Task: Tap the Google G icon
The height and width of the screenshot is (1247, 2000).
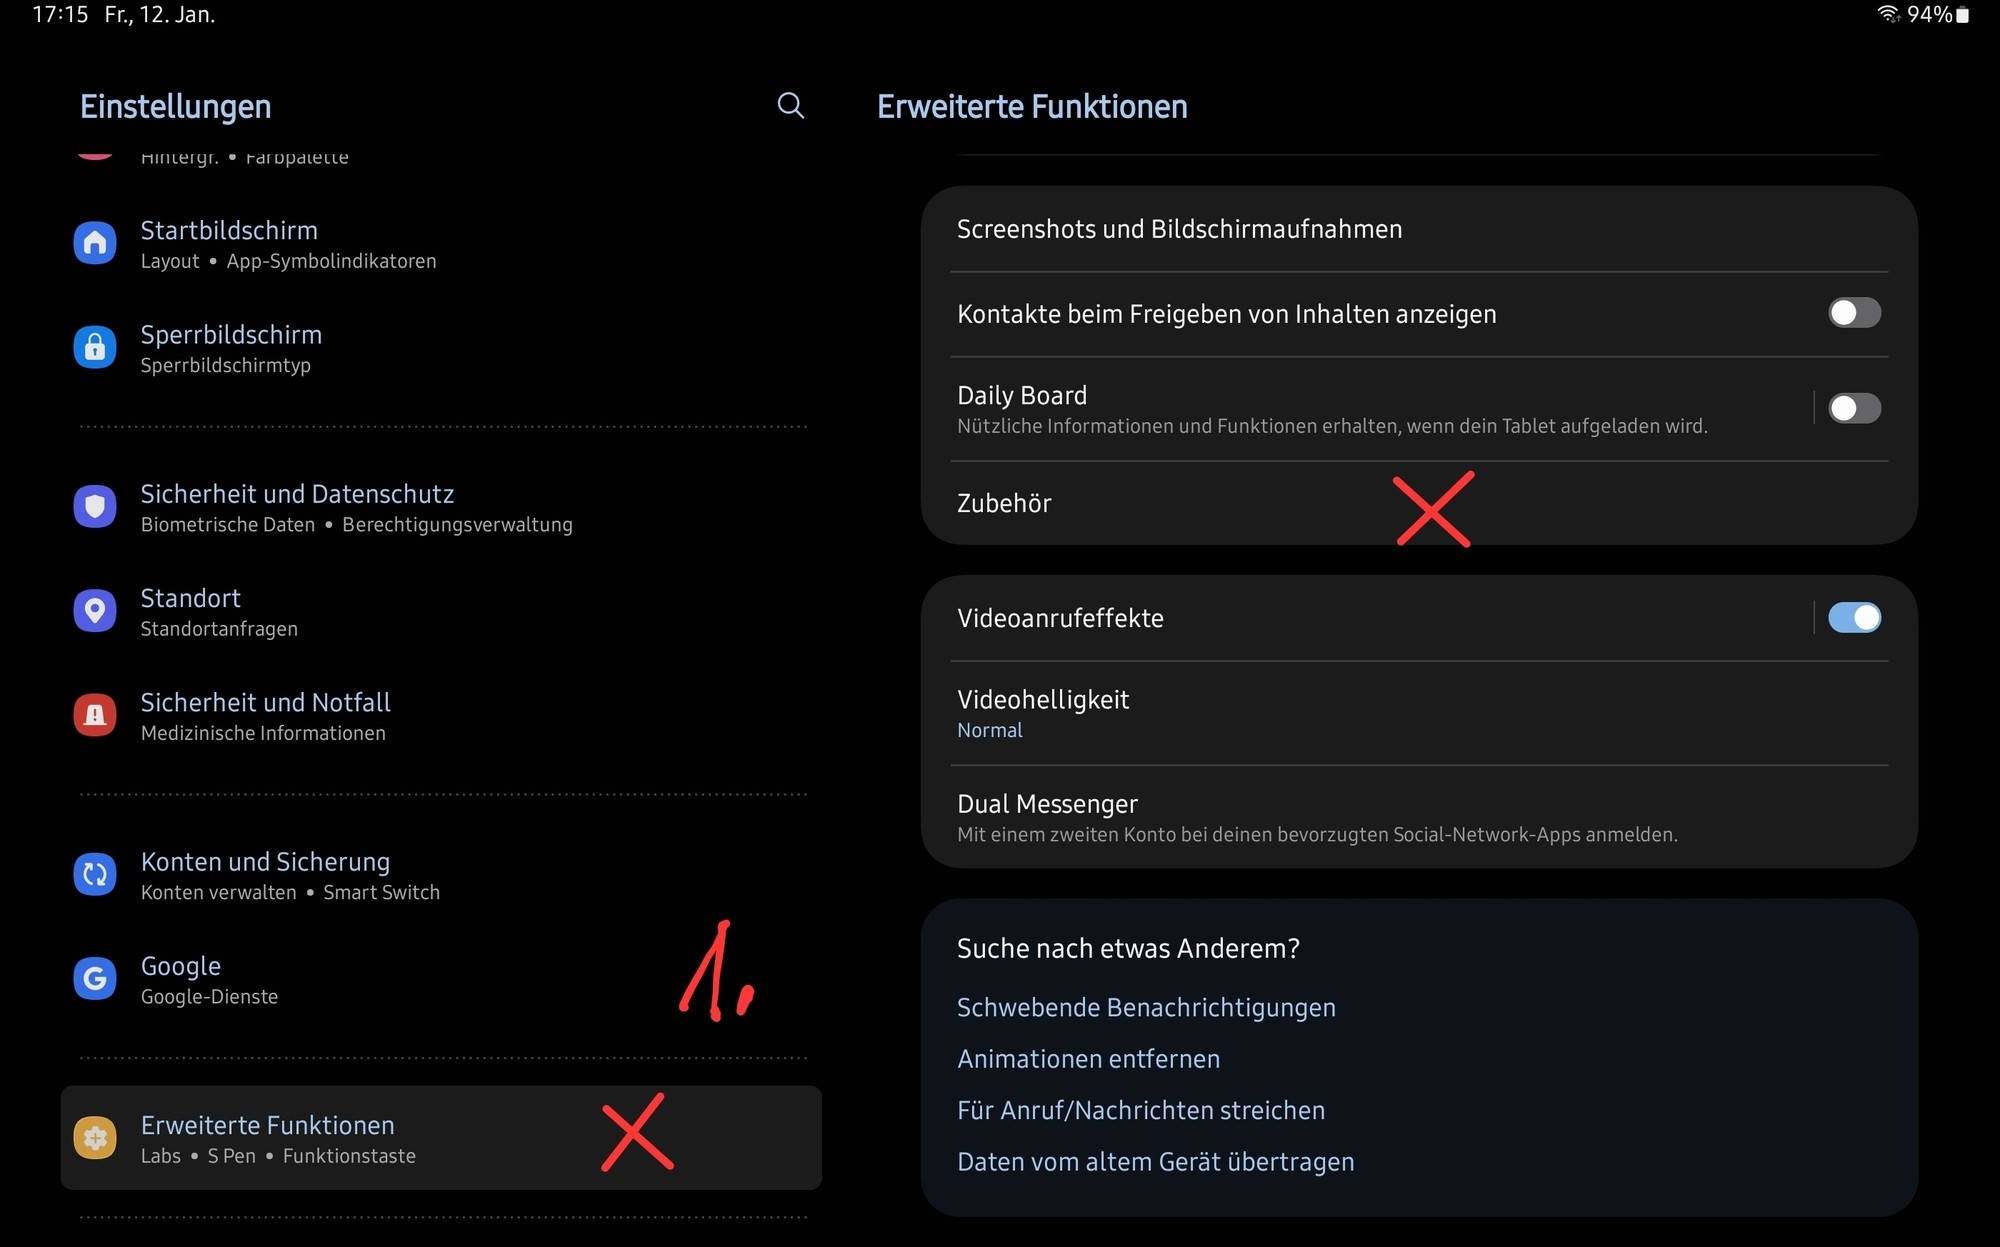Action: (x=95, y=978)
